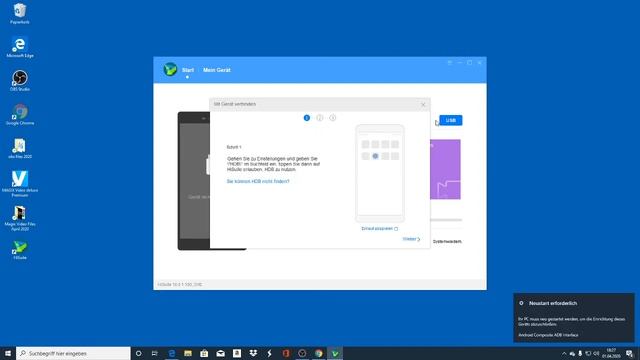Open the Mein Gerät tab

(217, 70)
